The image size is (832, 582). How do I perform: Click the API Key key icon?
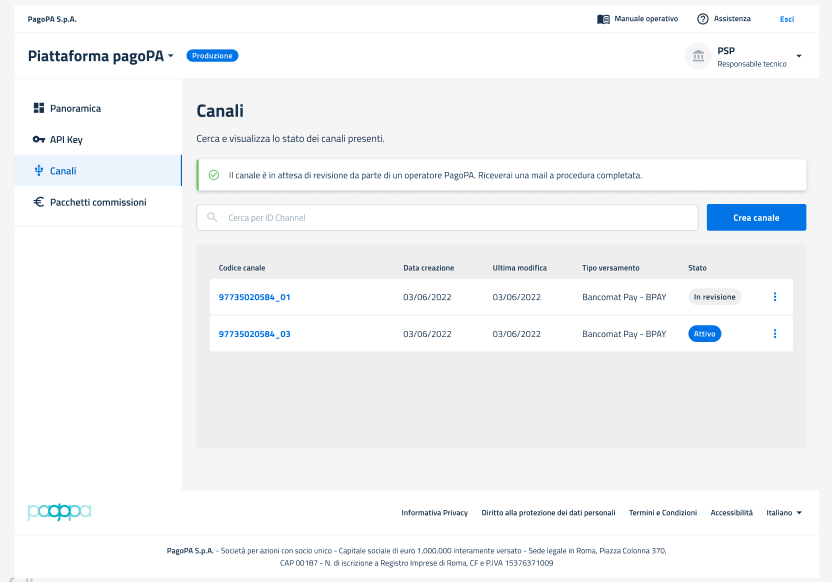[x=39, y=140]
